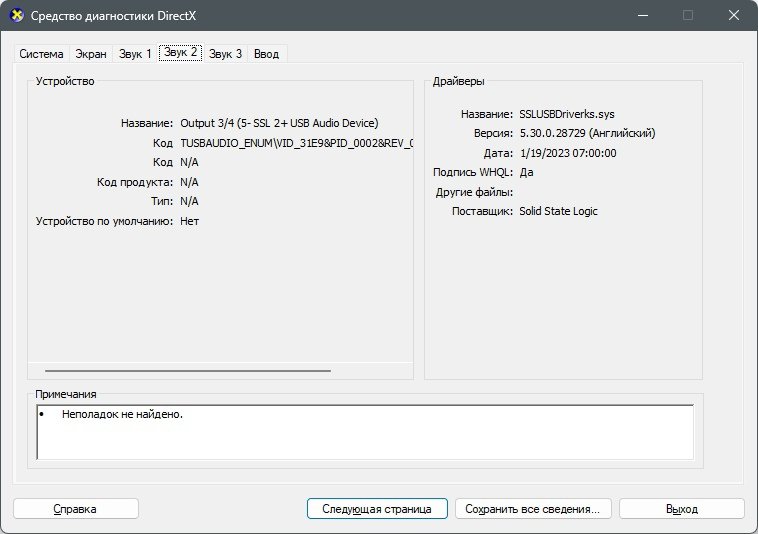Open the Экран tab
This screenshot has width=758, height=534.
tap(91, 54)
